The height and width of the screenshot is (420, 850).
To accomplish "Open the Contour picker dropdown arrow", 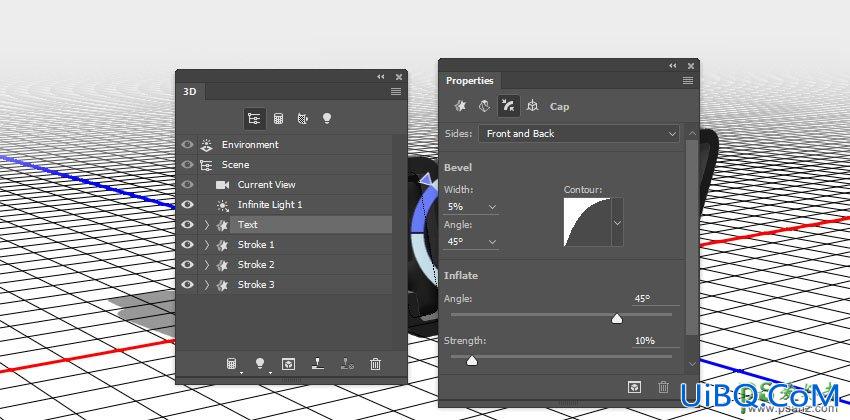I will (x=617, y=222).
